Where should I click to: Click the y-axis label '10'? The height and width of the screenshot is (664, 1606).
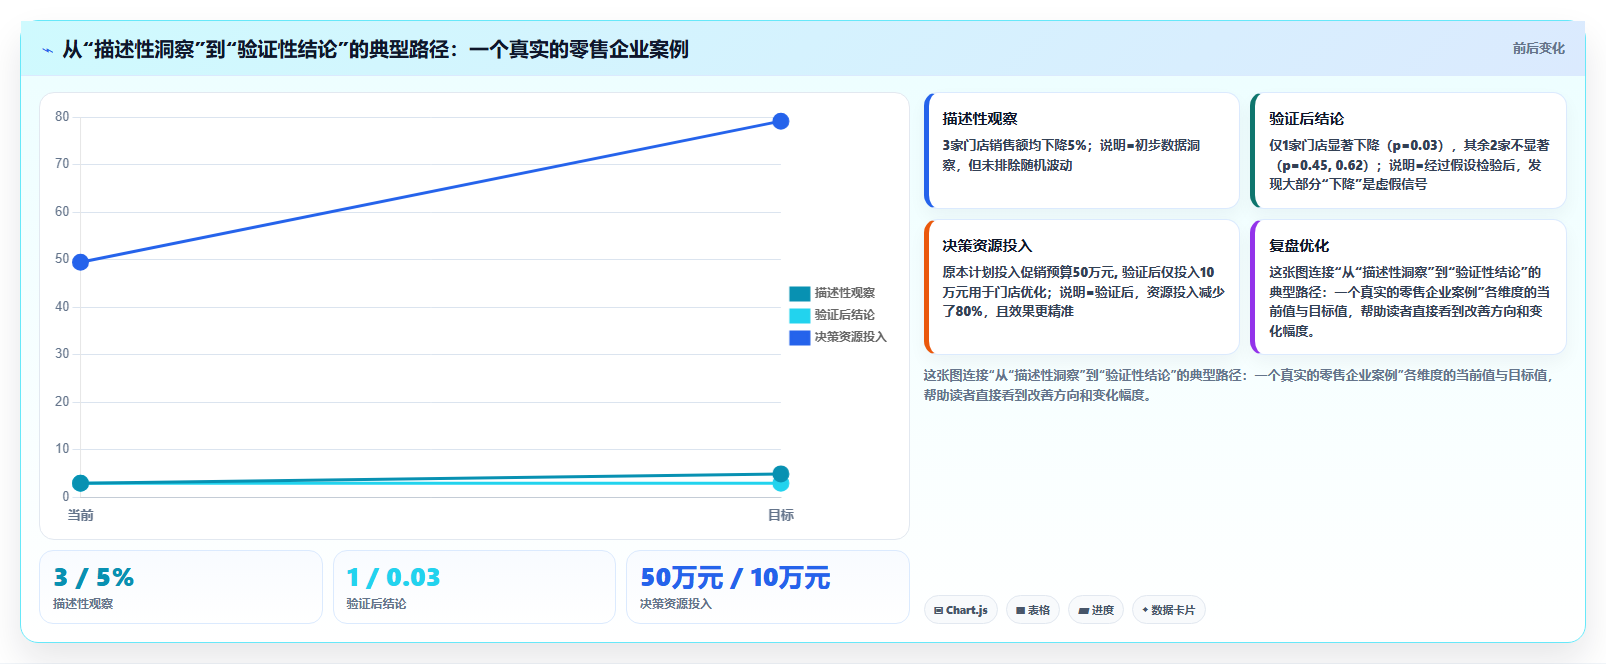point(62,449)
